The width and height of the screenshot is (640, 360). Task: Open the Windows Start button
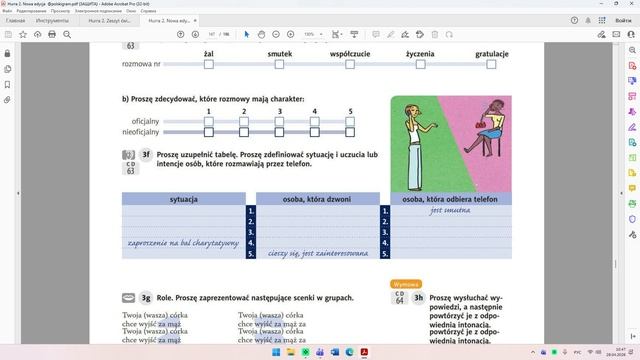coord(276,352)
